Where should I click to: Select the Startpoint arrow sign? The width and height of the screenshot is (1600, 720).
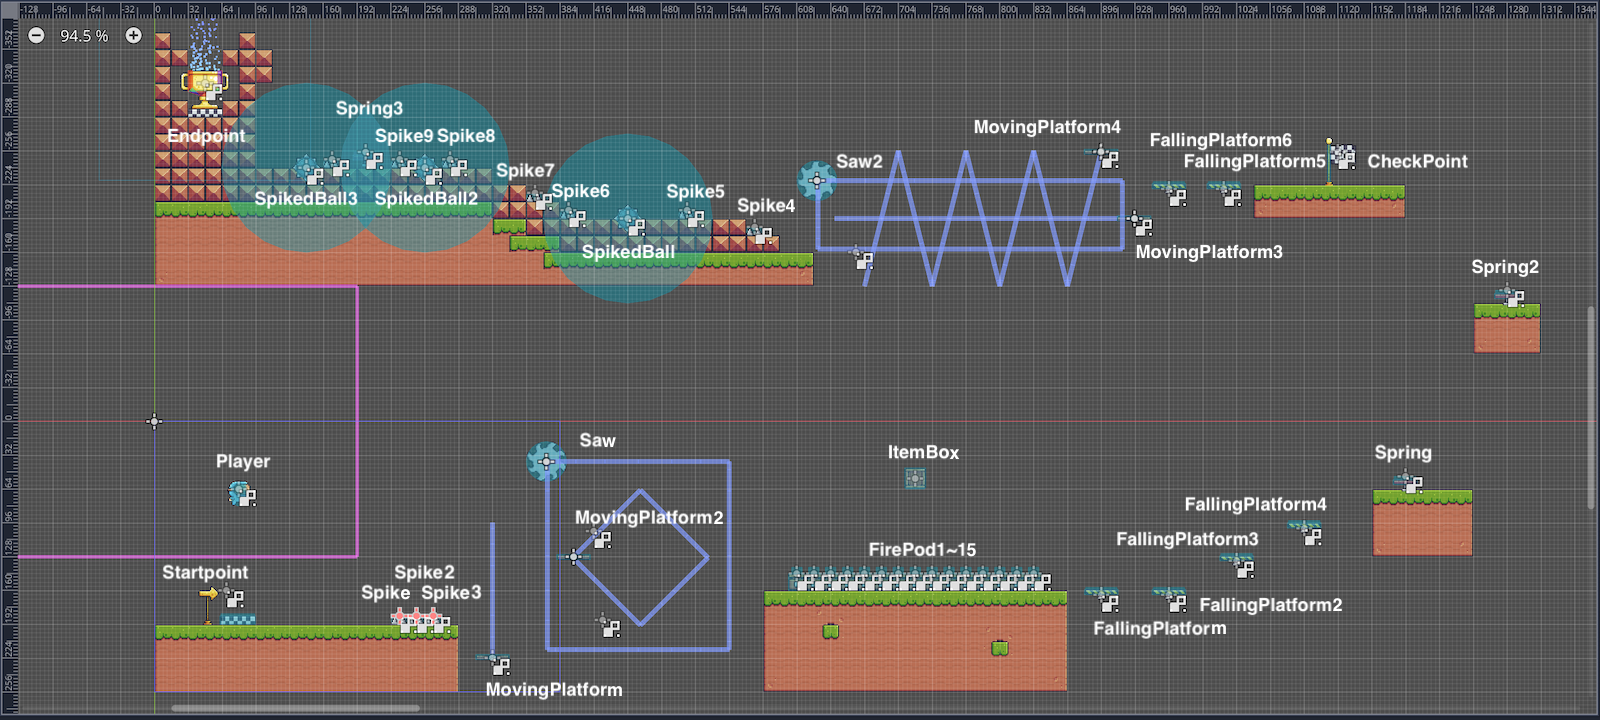click(x=208, y=597)
